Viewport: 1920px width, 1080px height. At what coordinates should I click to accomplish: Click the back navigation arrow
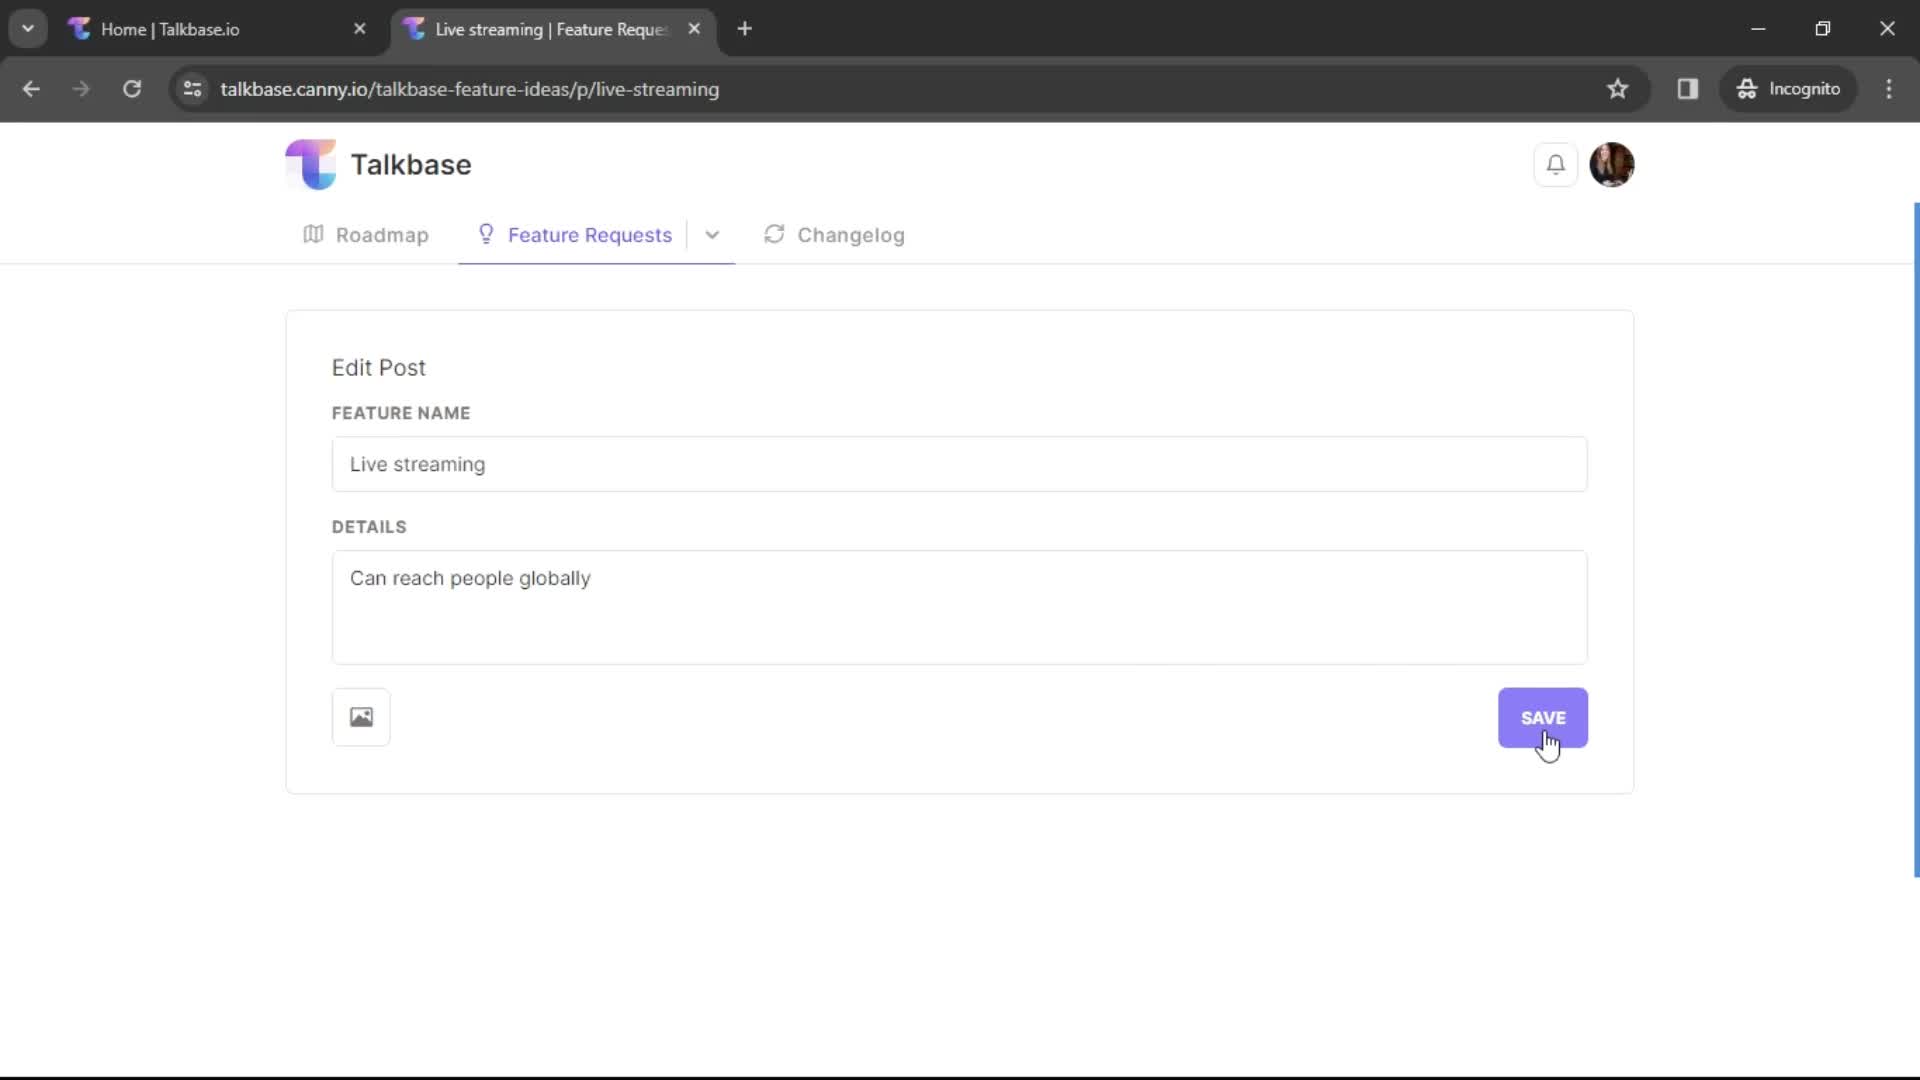click(32, 90)
